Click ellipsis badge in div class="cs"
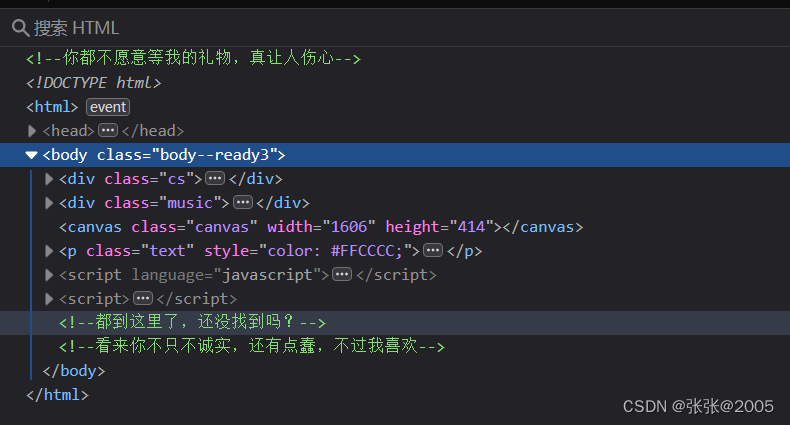Screen dimensions: 790x425 [x=215, y=178]
